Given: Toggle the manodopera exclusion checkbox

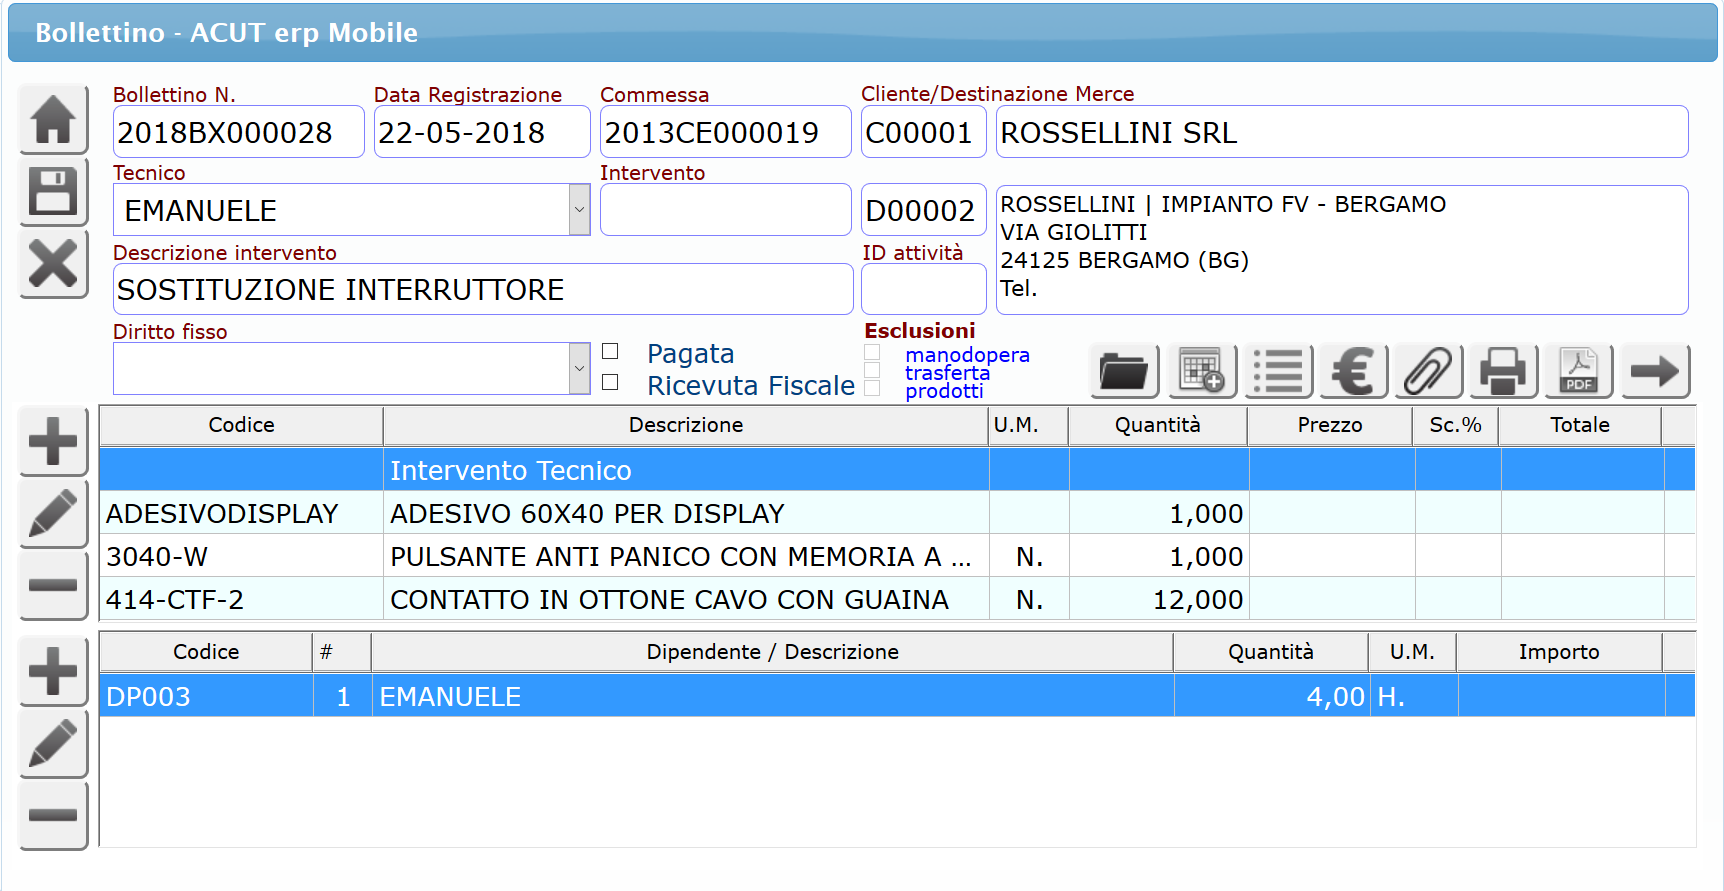Looking at the screenshot, I should click(x=872, y=353).
